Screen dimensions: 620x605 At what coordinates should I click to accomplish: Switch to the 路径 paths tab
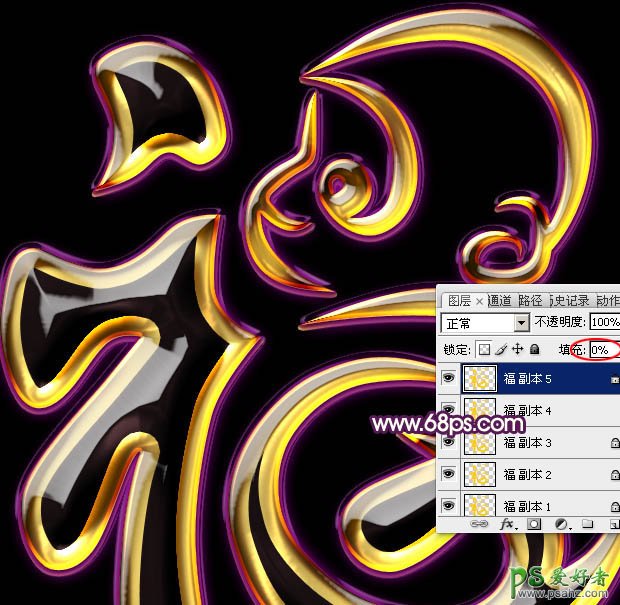click(530, 300)
